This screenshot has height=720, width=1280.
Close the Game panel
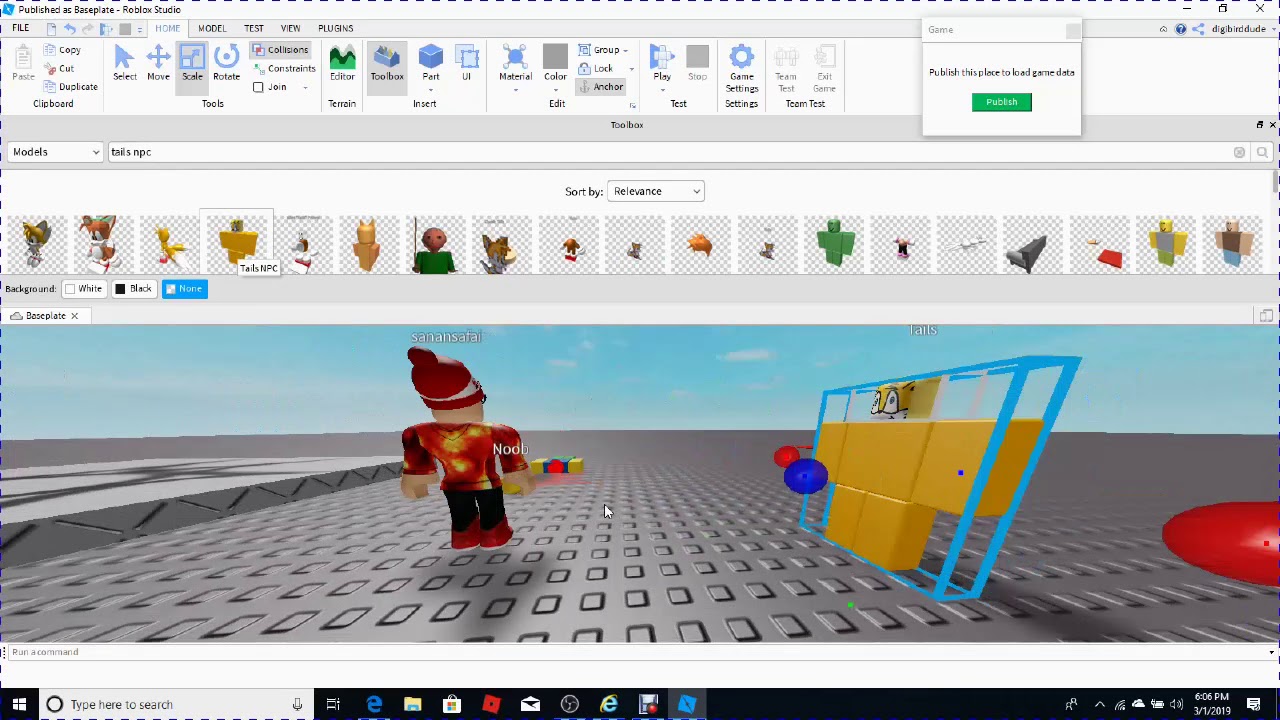pos(1073,30)
